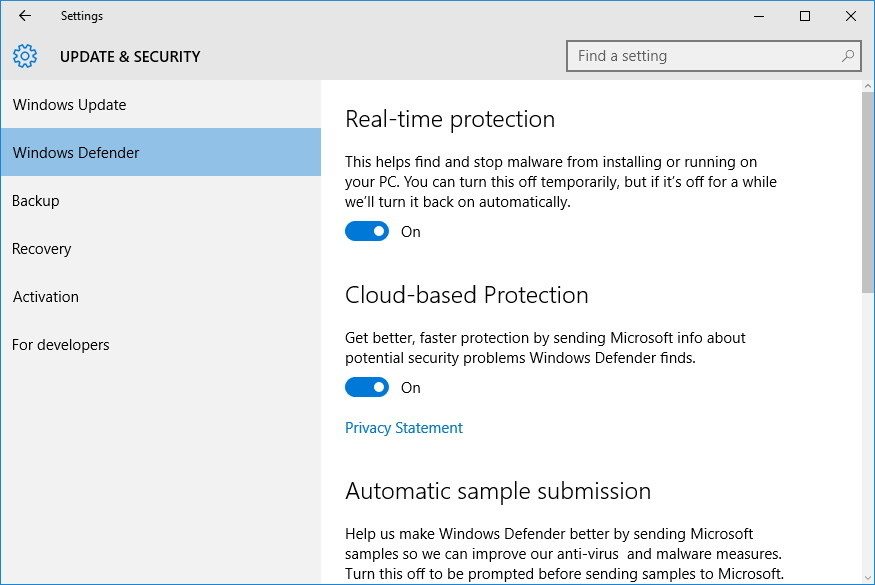
Task: Maximize the Settings window
Action: (803, 16)
